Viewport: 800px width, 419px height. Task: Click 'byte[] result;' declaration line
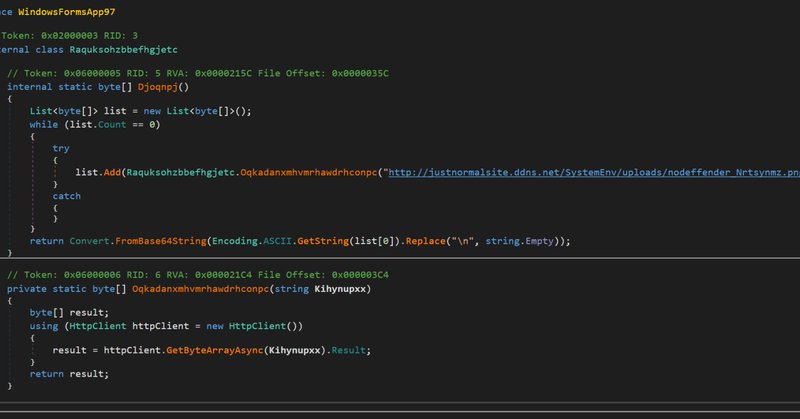pyautogui.click(x=69, y=312)
